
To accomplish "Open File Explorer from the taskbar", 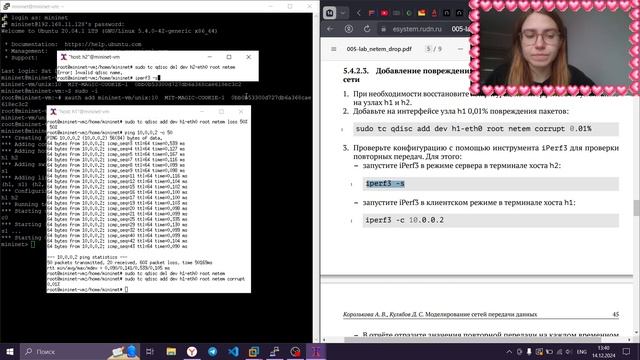I will point(171,351).
